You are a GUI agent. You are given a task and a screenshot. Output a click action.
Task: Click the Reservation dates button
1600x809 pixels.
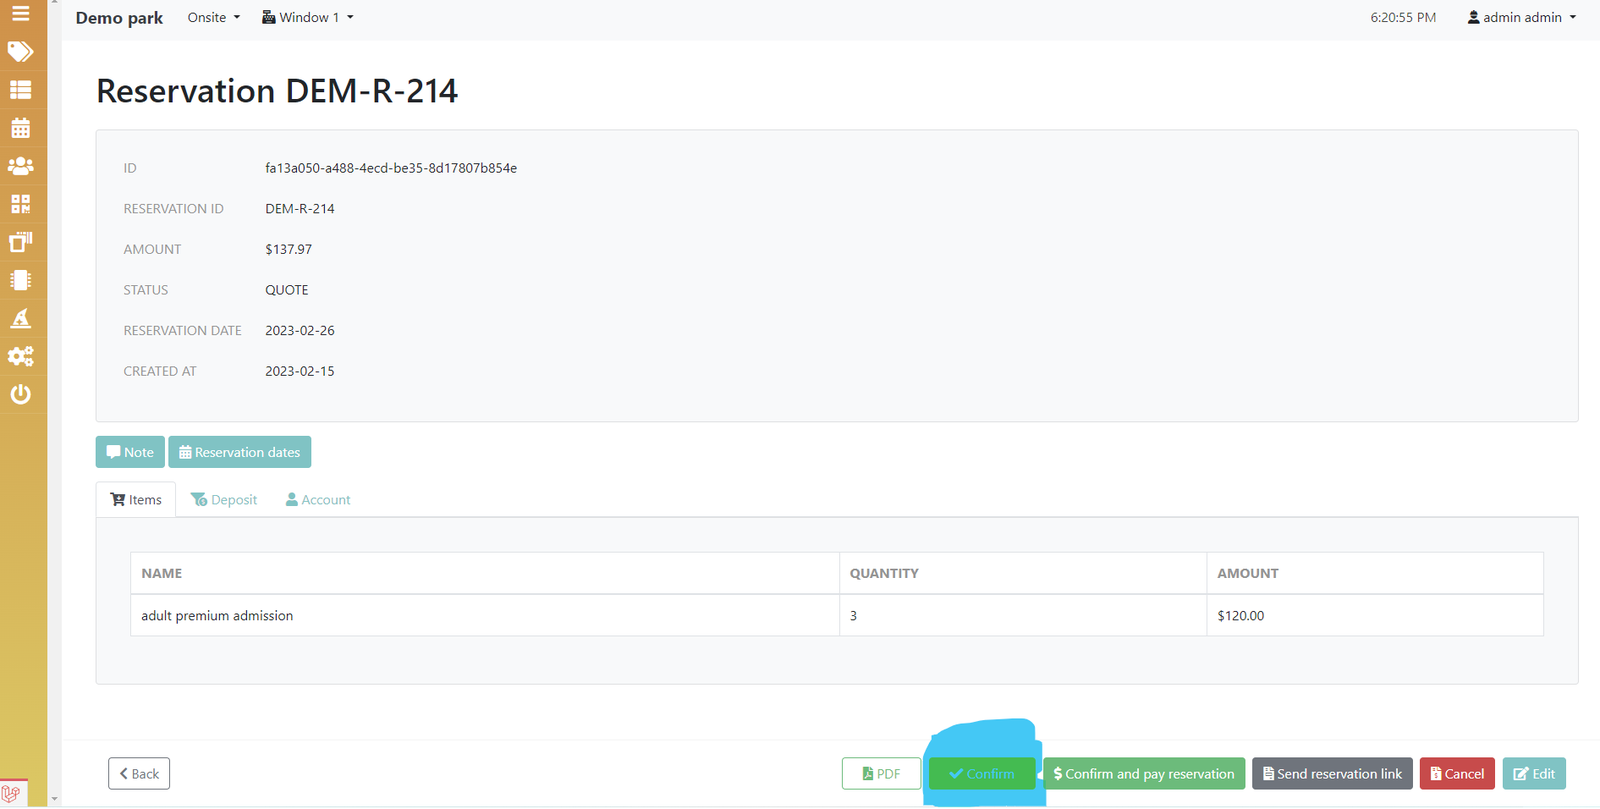tap(239, 452)
